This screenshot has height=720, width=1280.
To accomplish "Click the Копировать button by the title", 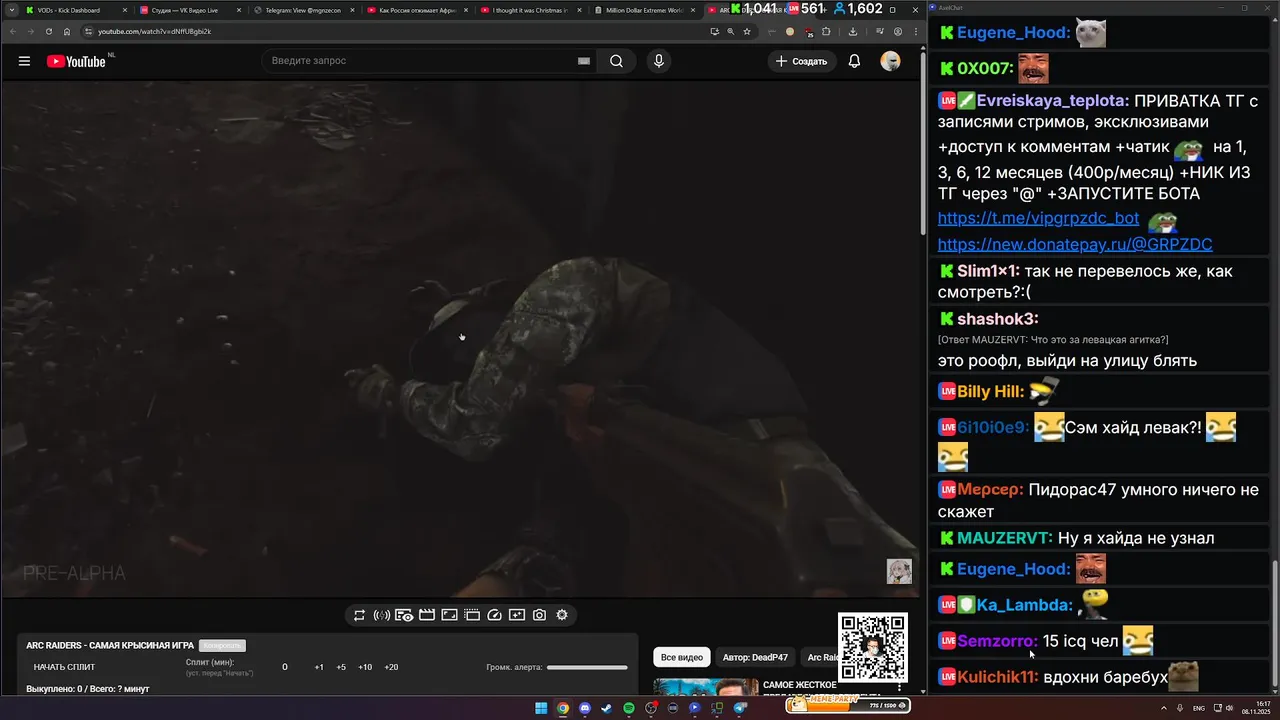I will [222, 646].
